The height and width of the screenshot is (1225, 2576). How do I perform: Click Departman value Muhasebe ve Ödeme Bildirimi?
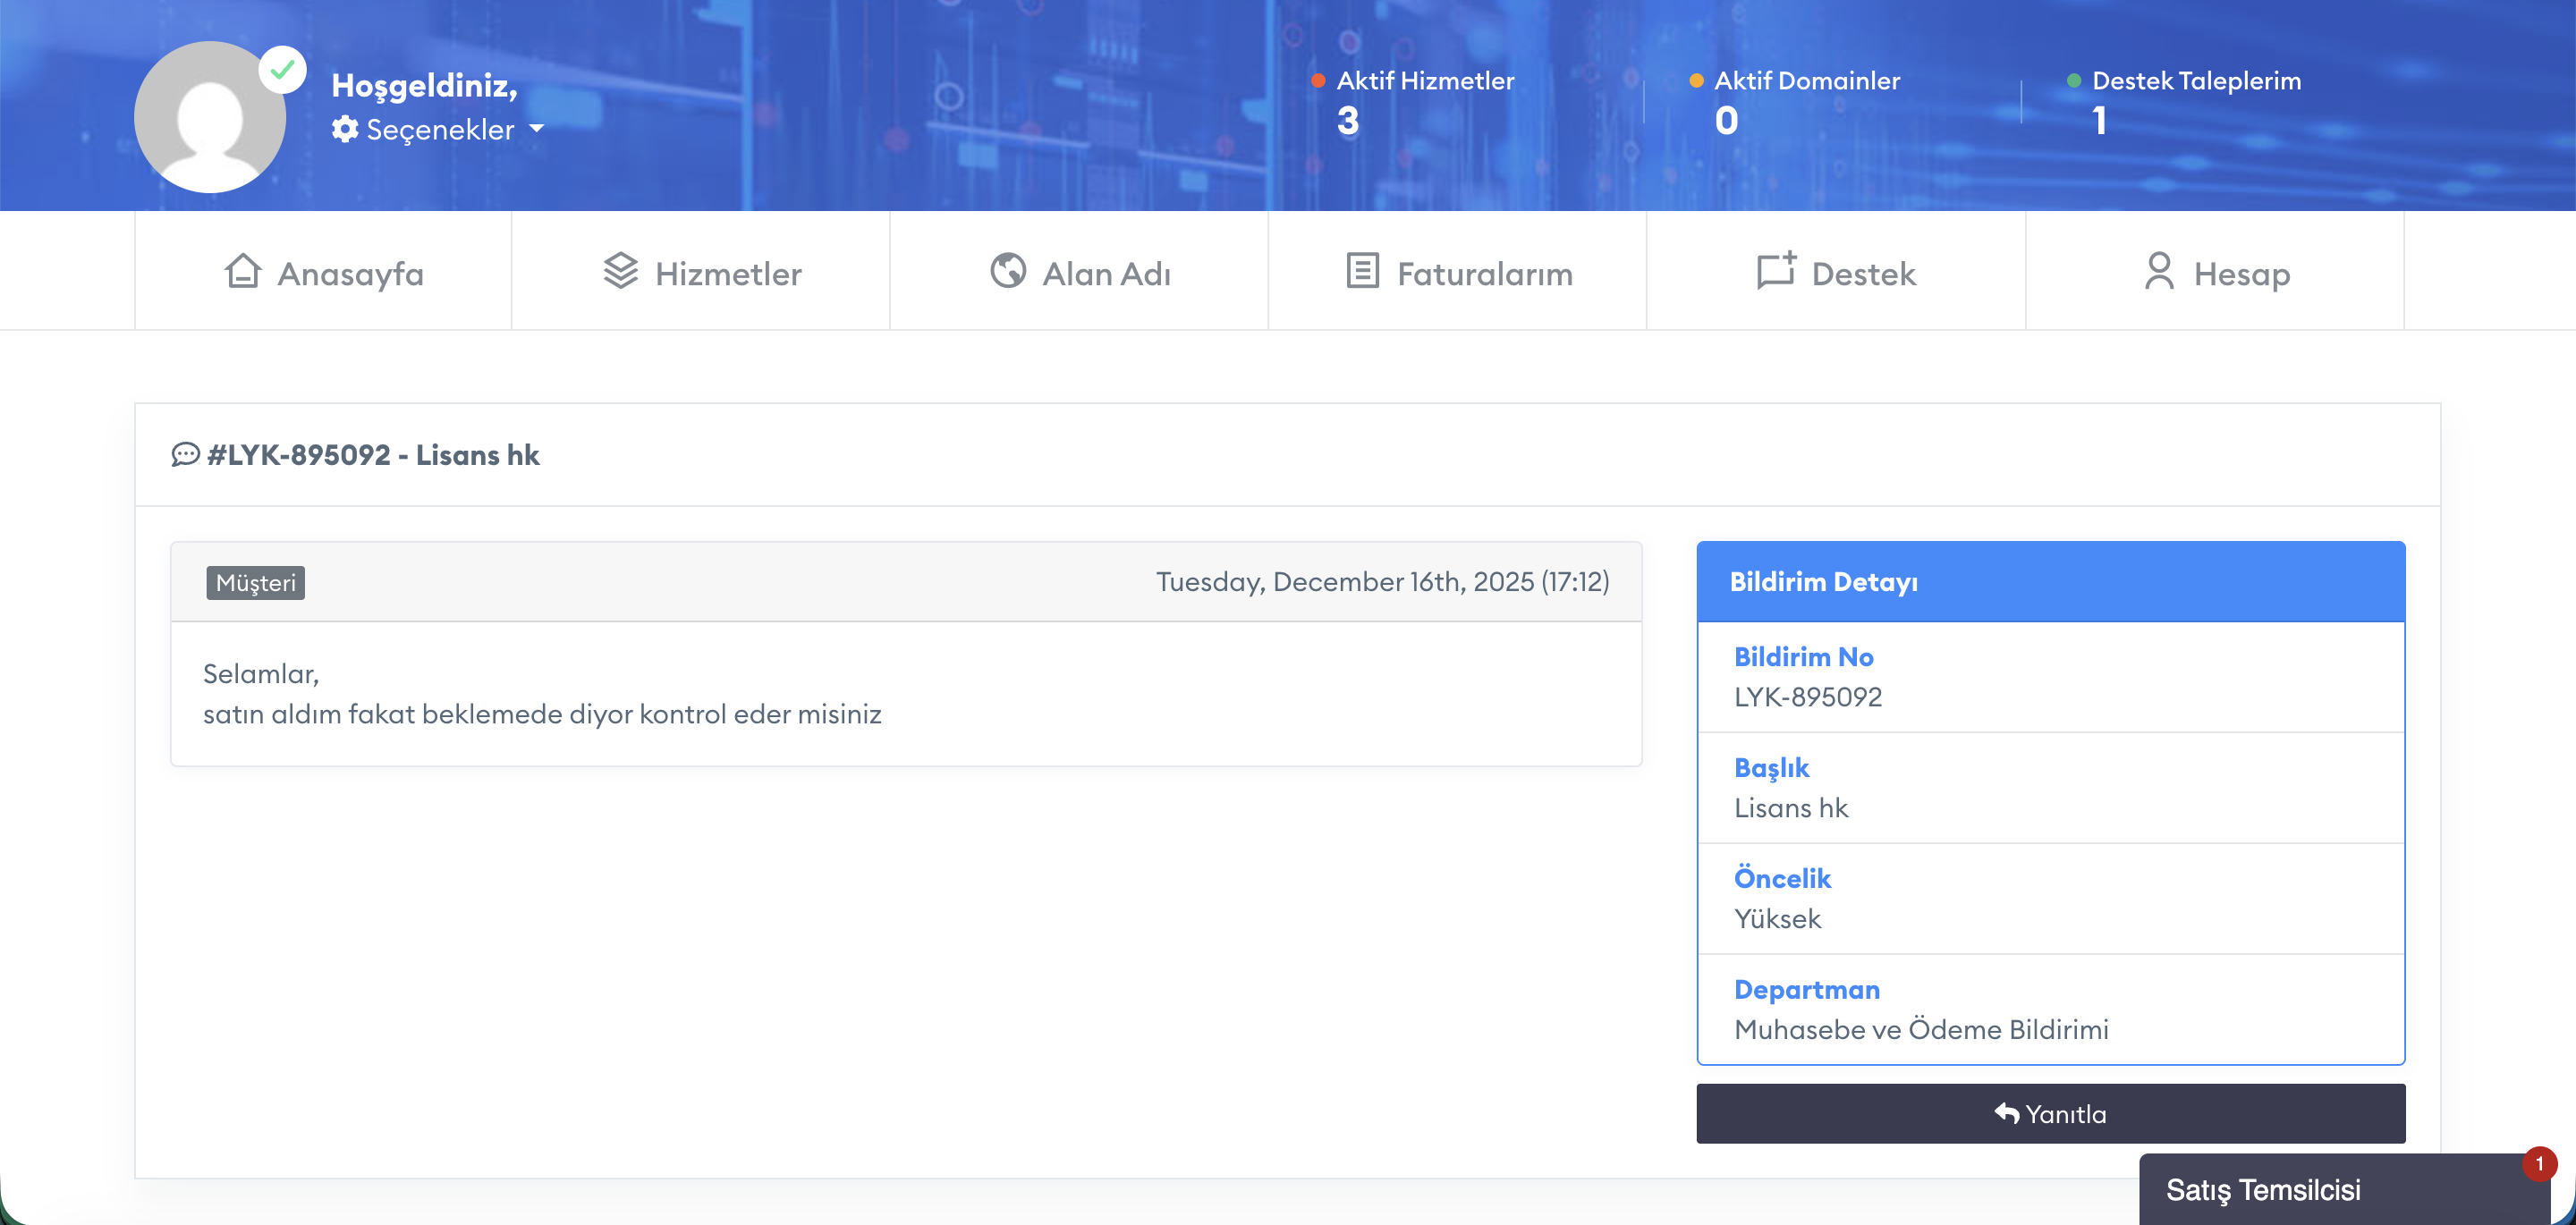tap(1921, 1030)
